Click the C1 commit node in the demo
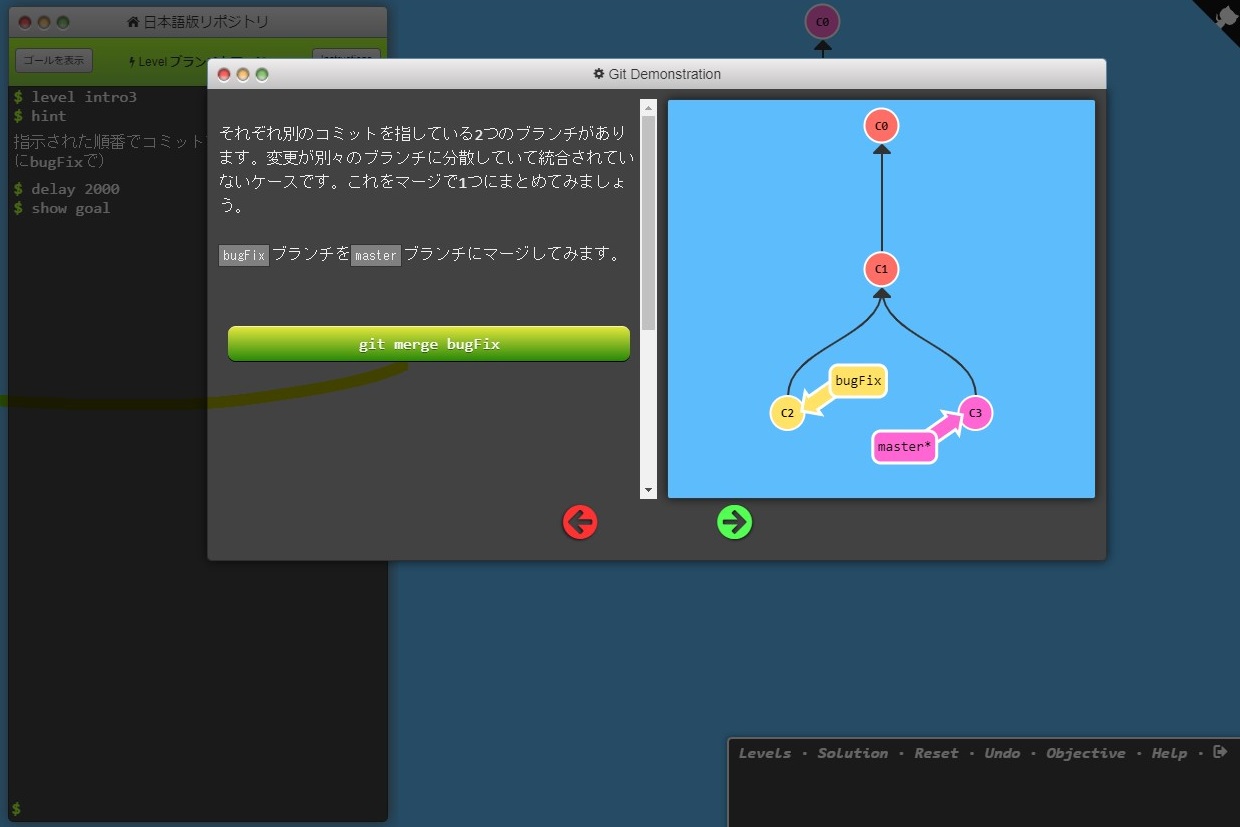 881,269
